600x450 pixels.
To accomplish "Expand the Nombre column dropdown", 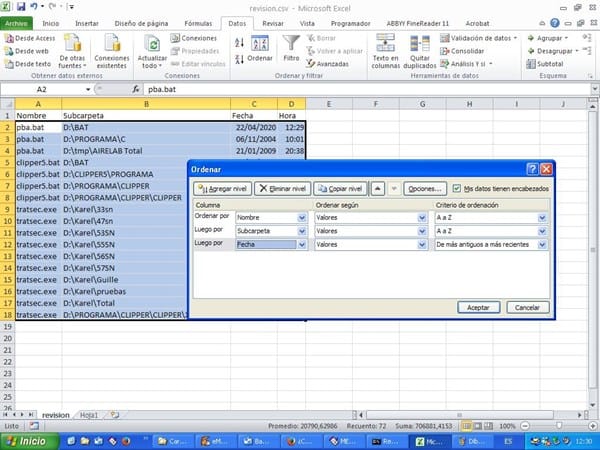I will [x=302, y=217].
